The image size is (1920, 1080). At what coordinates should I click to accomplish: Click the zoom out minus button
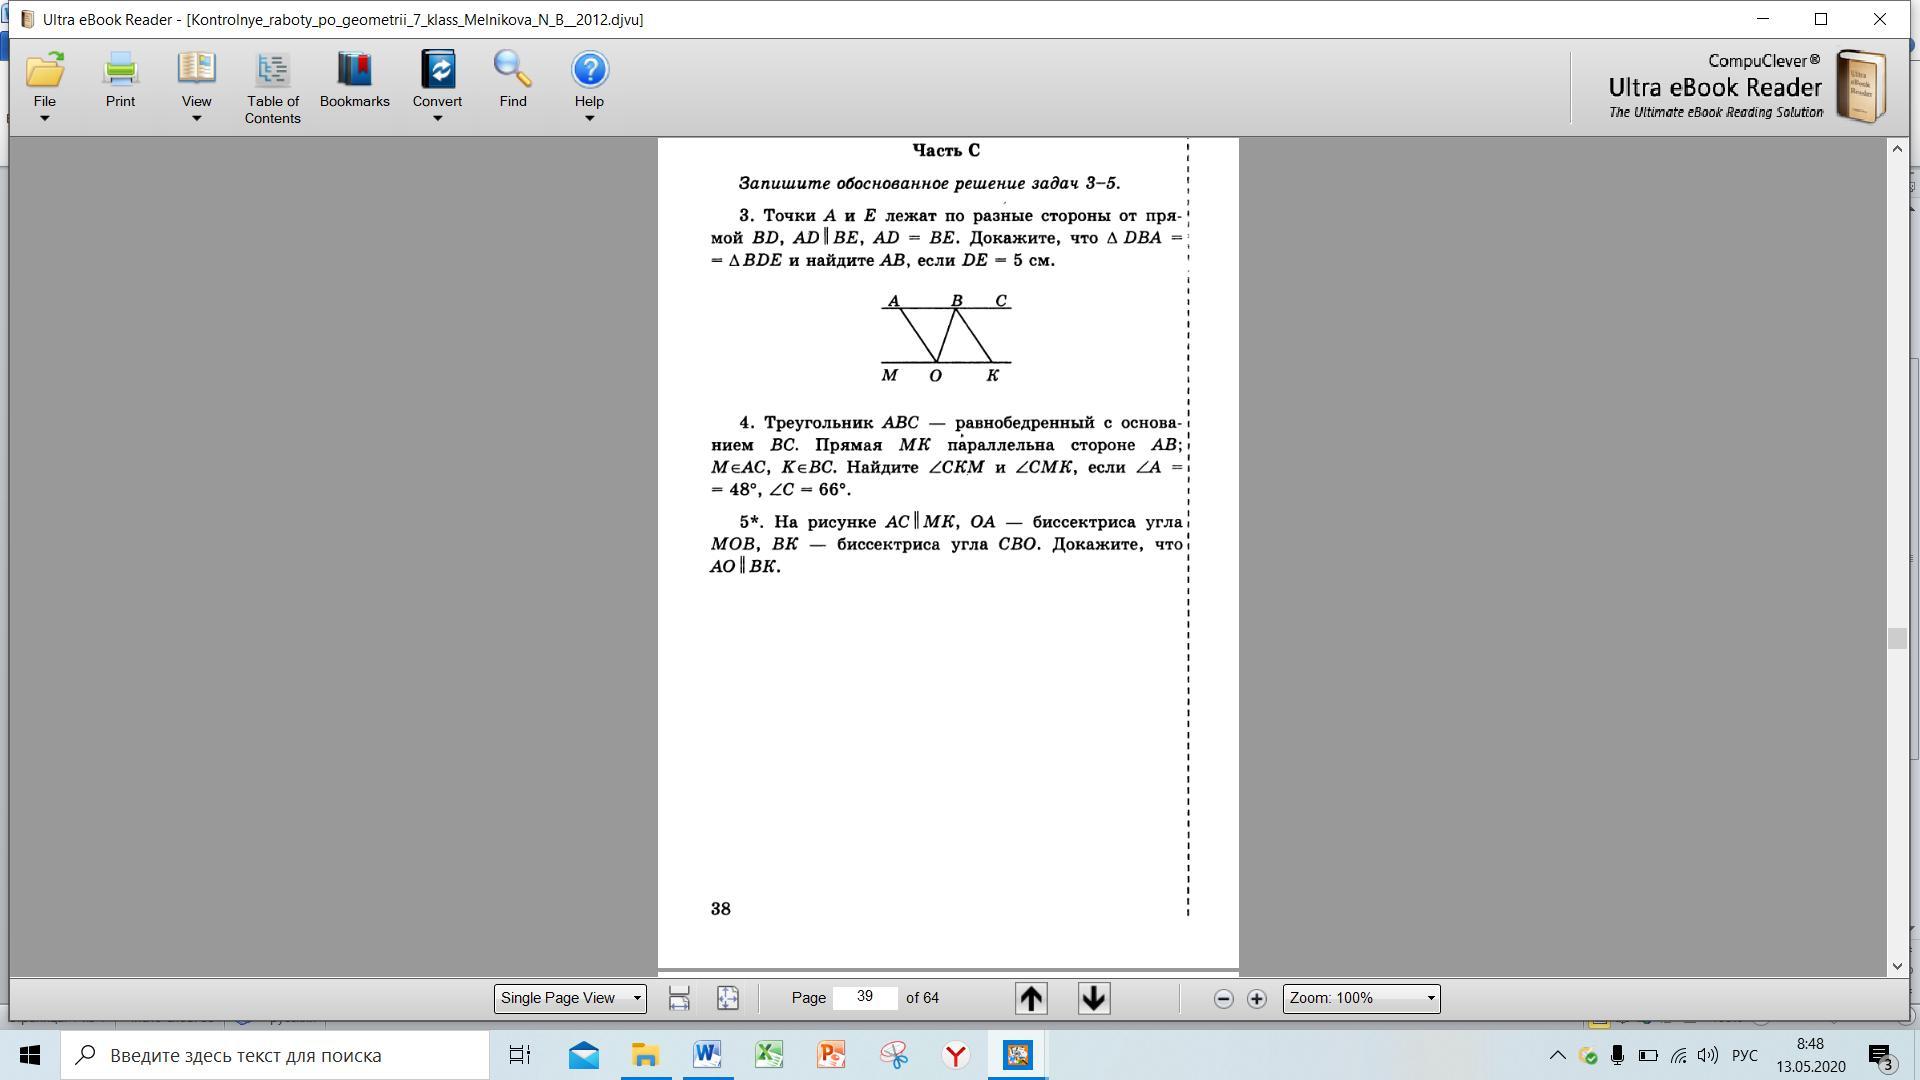click(1223, 999)
